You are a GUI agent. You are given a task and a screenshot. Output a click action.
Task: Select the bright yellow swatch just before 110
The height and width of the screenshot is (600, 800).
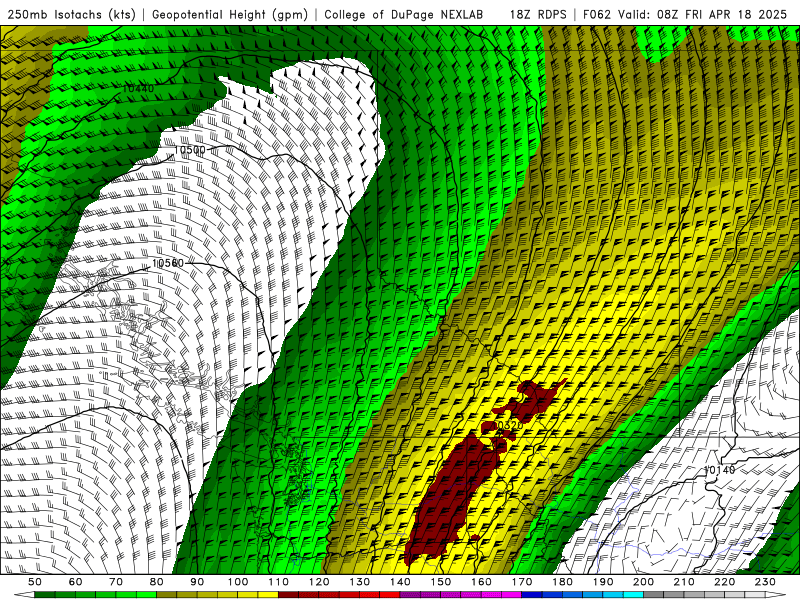(268, 595)
